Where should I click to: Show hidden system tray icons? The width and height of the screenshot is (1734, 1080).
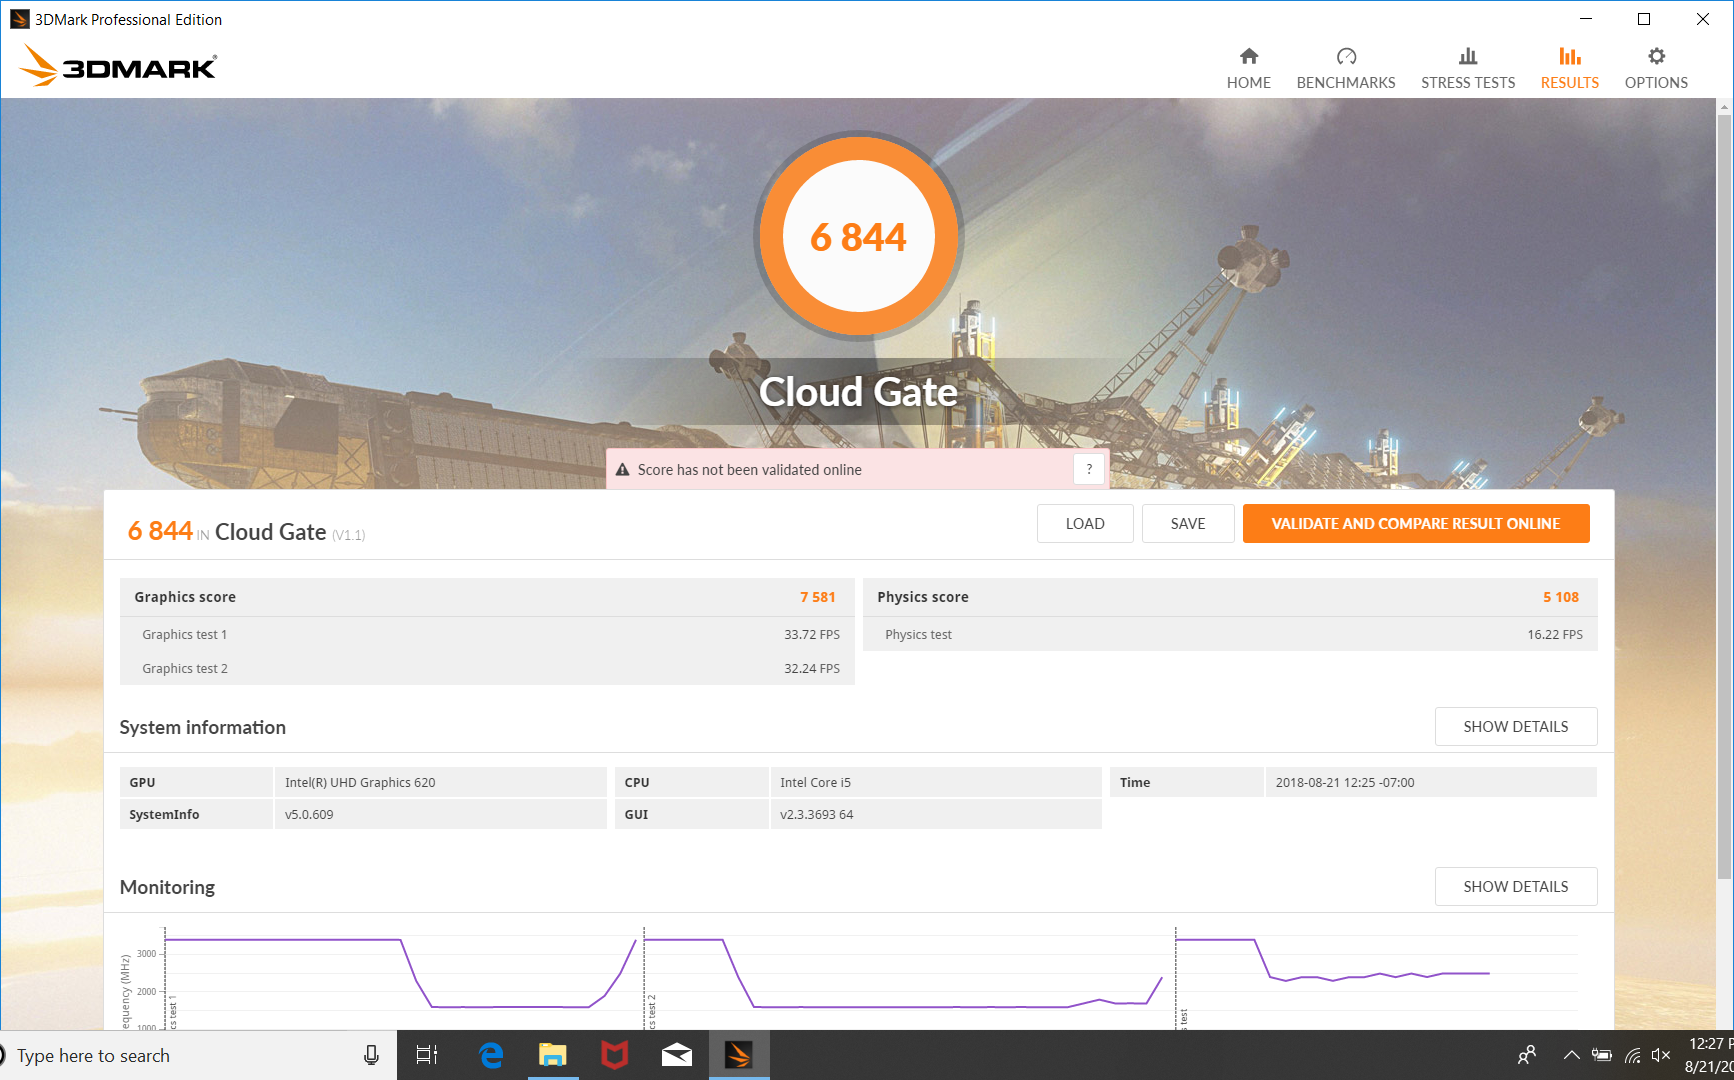(x=1571, y=1055)
